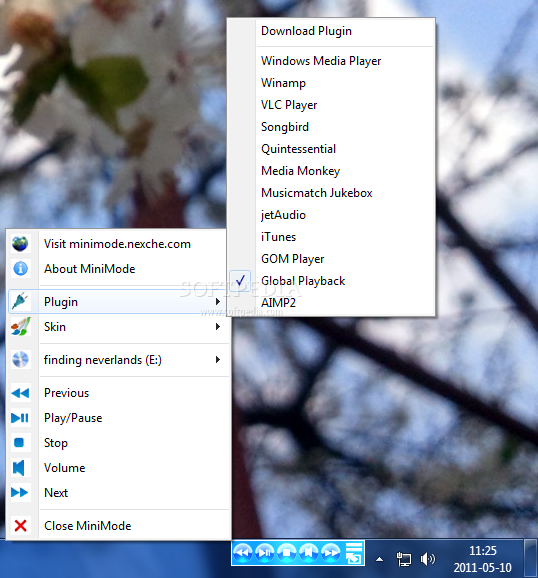Image resolution: width=538 pixels, height=578 pixels.
Task: Choose Next from the context menu
Action: 118,492
